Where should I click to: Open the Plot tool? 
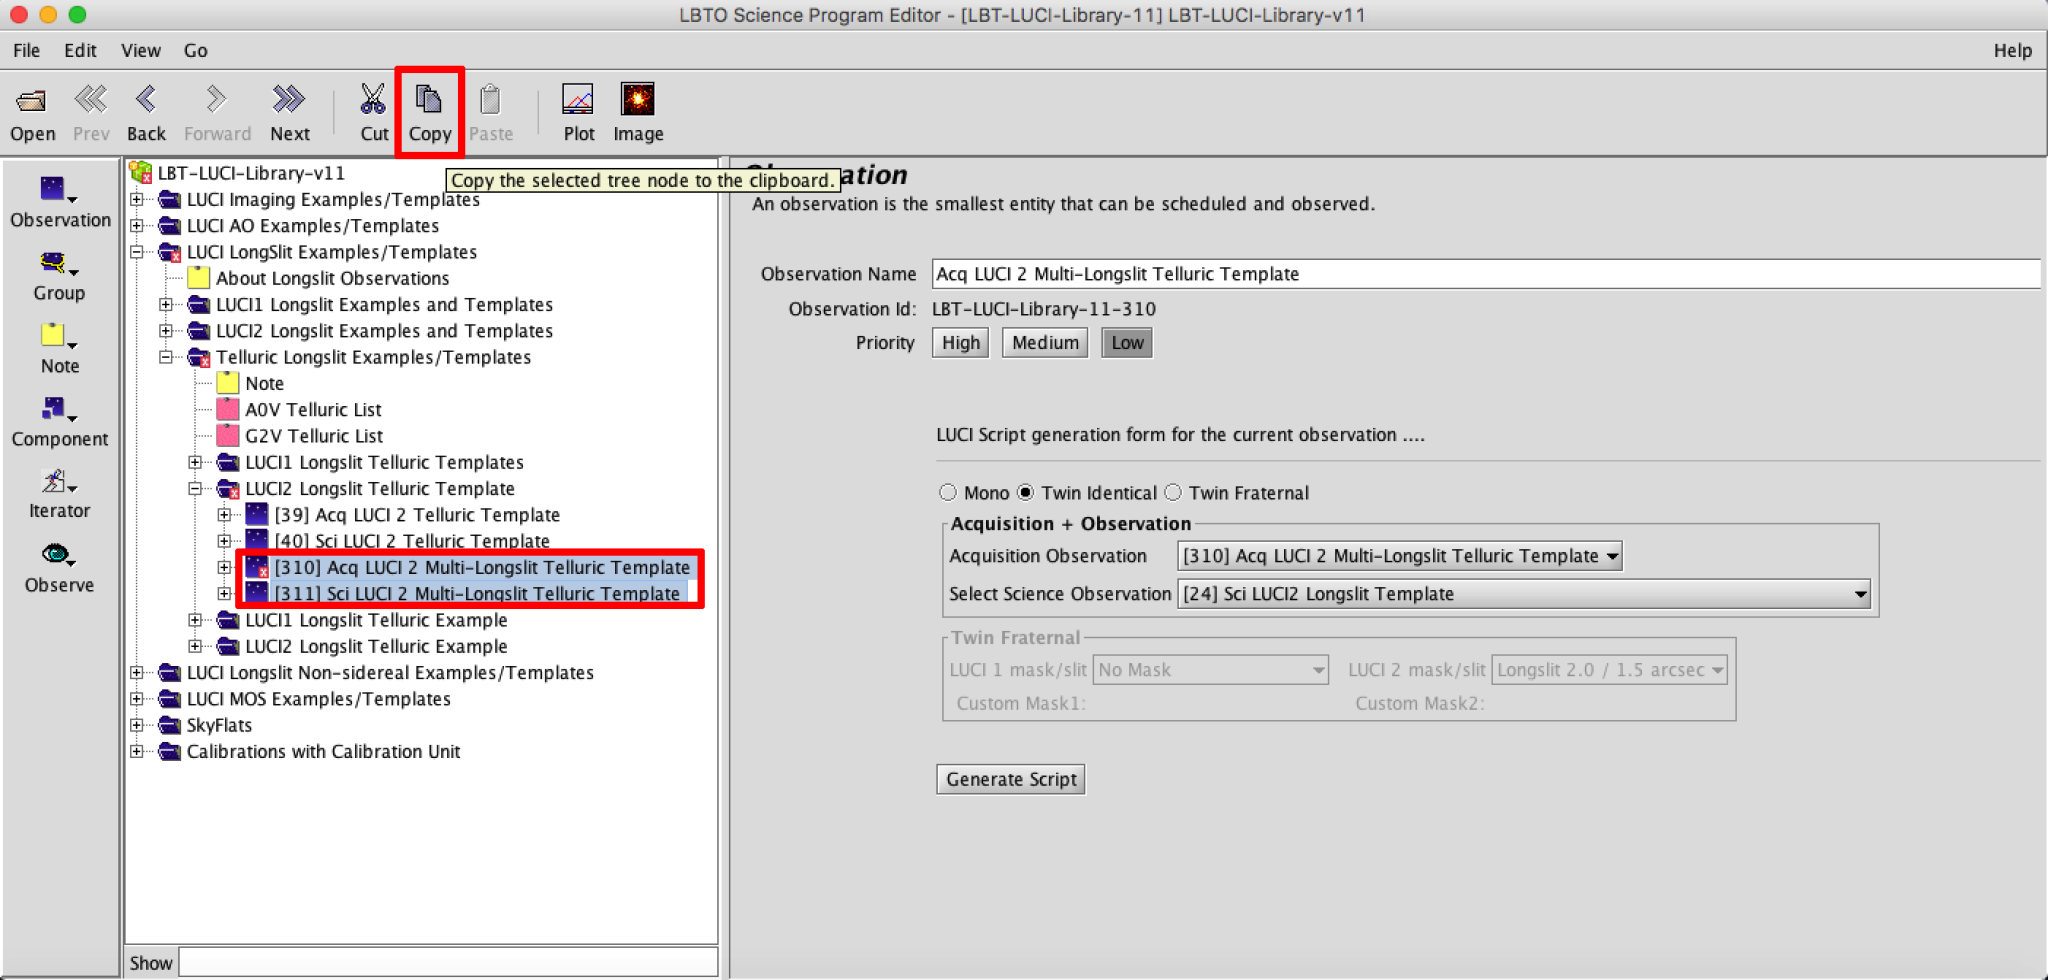click(x=578, y=99)
